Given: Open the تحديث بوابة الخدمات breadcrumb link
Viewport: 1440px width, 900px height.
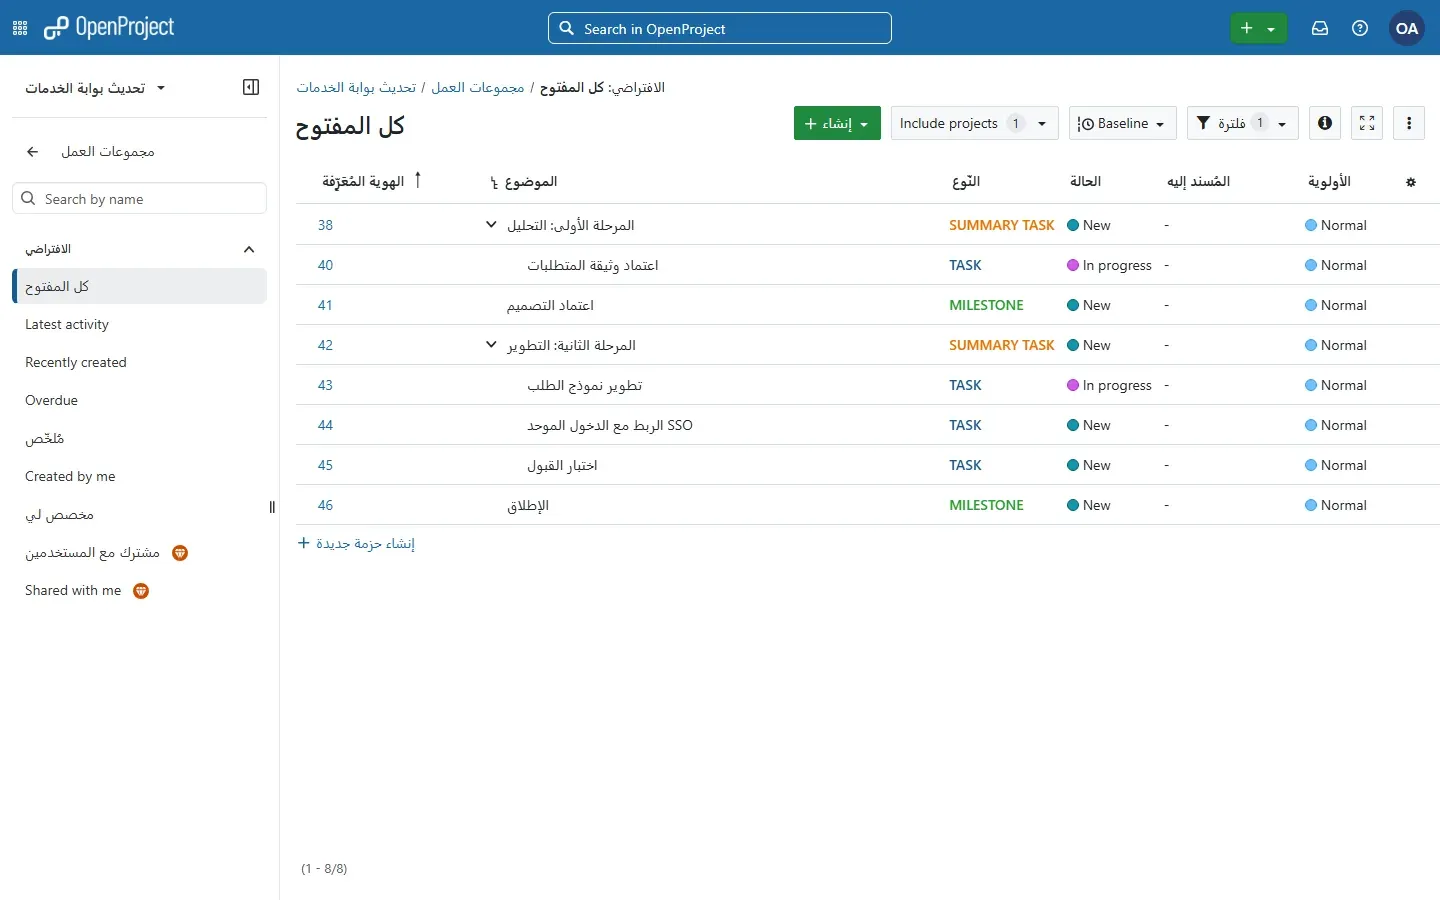Looking at the screenshot, I should click(356, 88).
